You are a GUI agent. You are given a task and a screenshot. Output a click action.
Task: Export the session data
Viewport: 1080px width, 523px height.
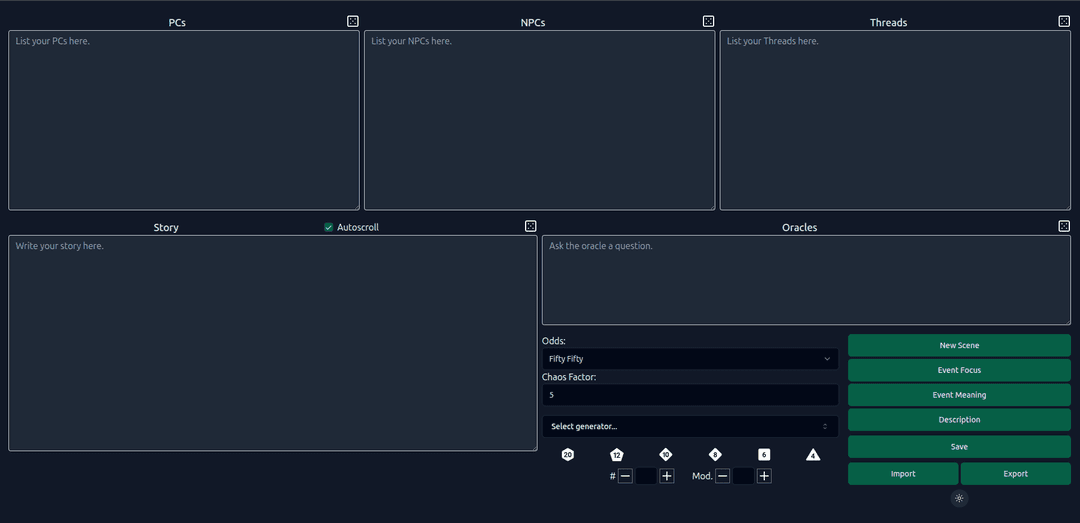tap(1015, 474)
